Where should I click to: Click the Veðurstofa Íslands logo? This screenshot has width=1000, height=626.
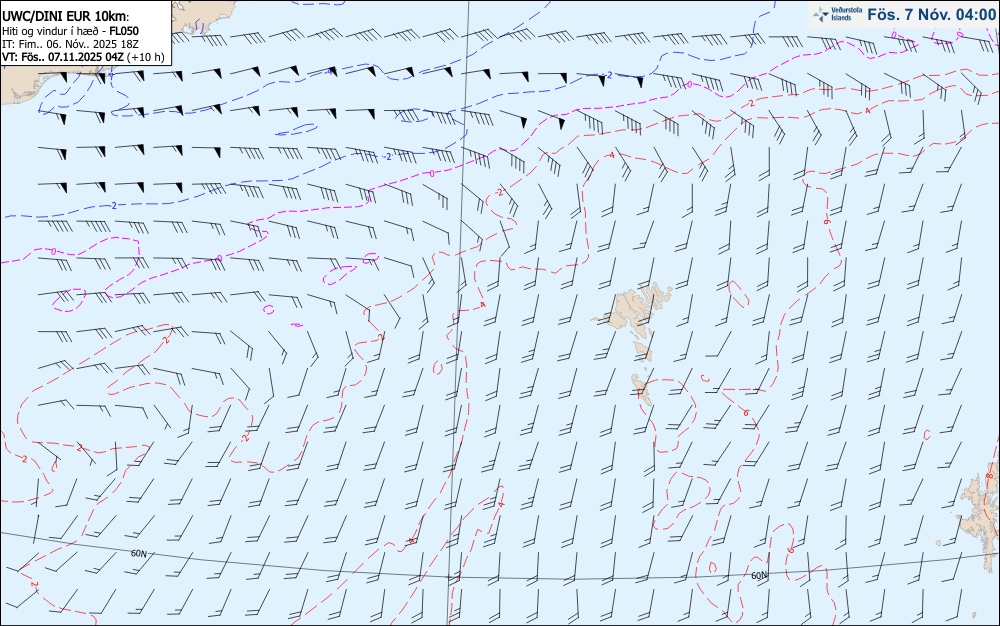[x=838, y=14]
